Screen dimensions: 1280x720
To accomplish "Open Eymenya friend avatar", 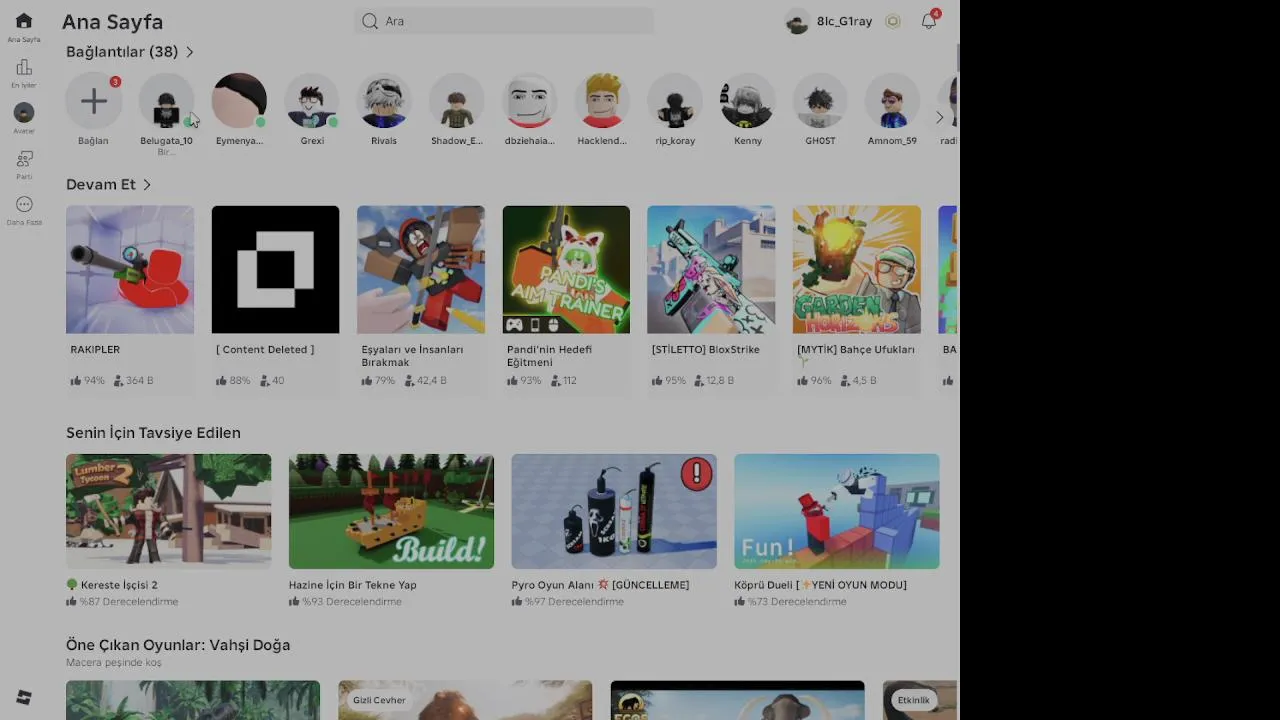I will click(x=239, y=100).
